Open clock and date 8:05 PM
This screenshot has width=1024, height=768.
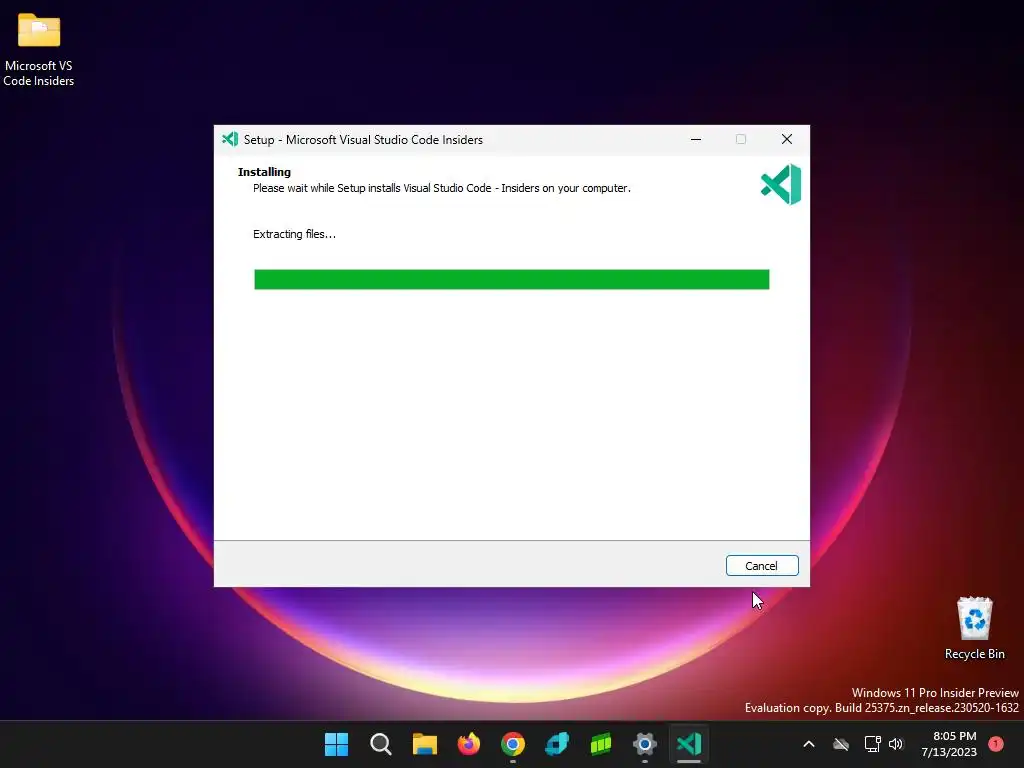point(949,744)
